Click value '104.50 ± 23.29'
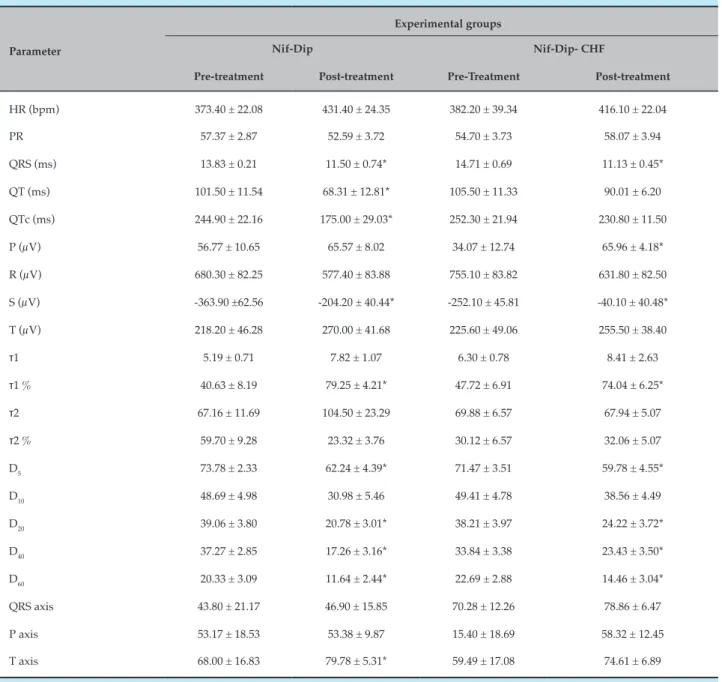Screen dimensions: 722x682 click(x=356, y=413)
